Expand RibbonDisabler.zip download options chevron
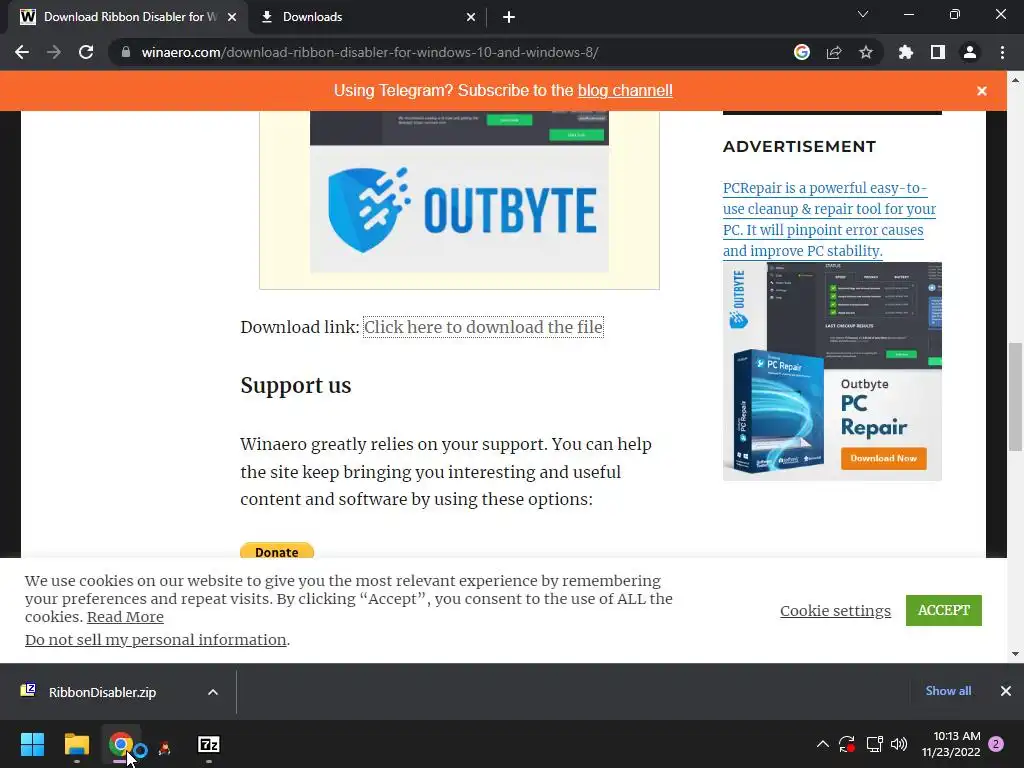 tap(213, 692)
